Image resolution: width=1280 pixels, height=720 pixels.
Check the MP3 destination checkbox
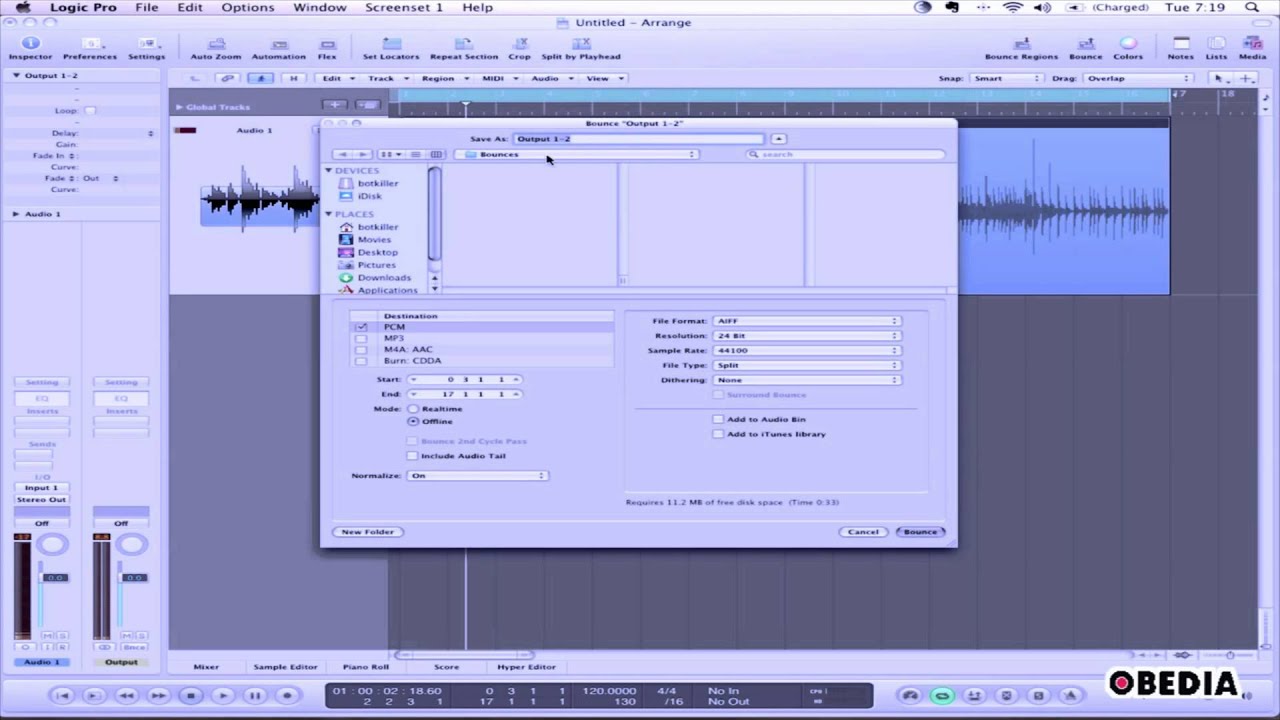point(361,338)
